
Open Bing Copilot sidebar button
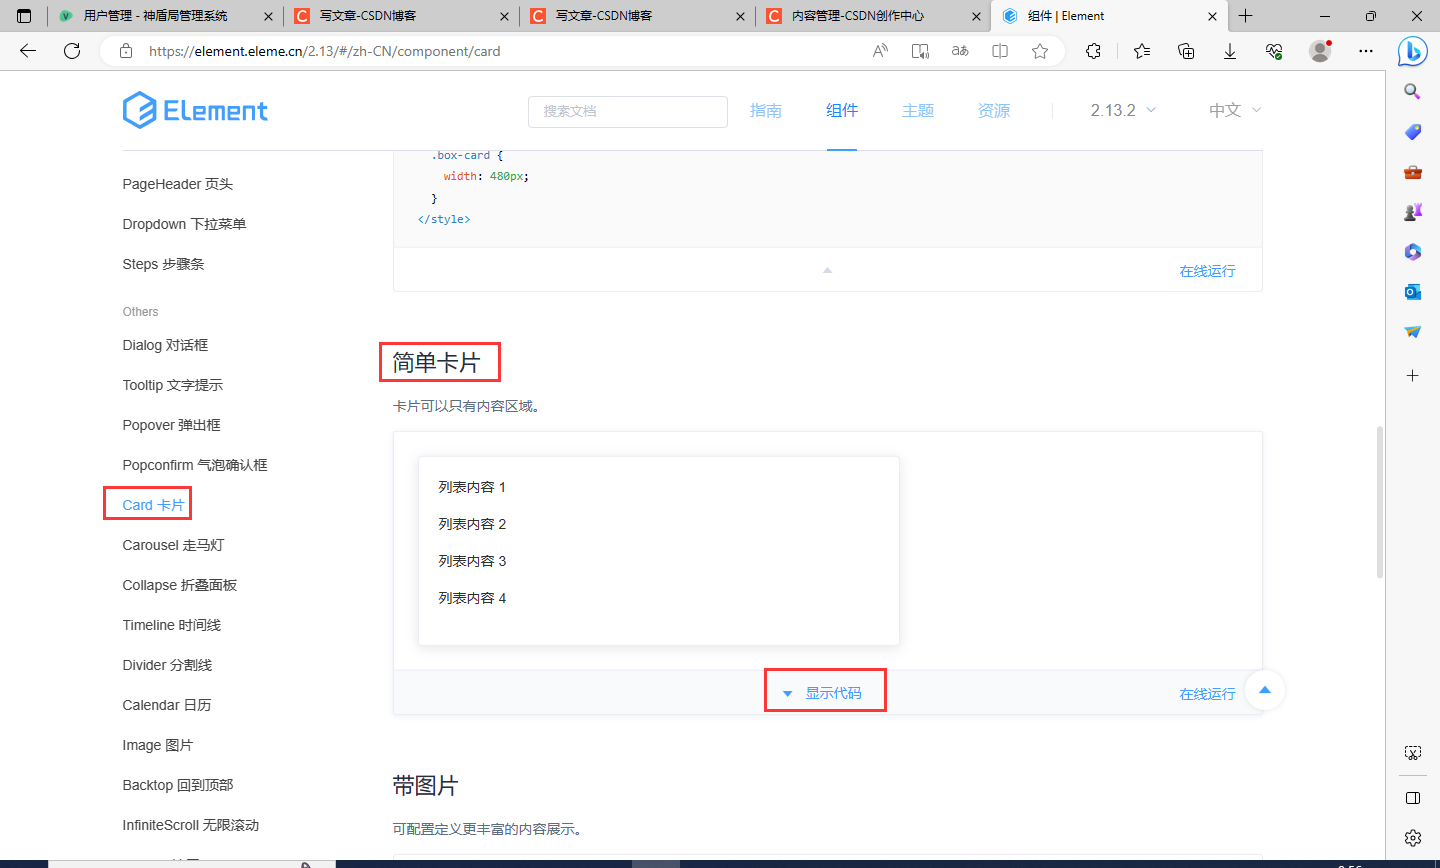[x=1412, y=51]
